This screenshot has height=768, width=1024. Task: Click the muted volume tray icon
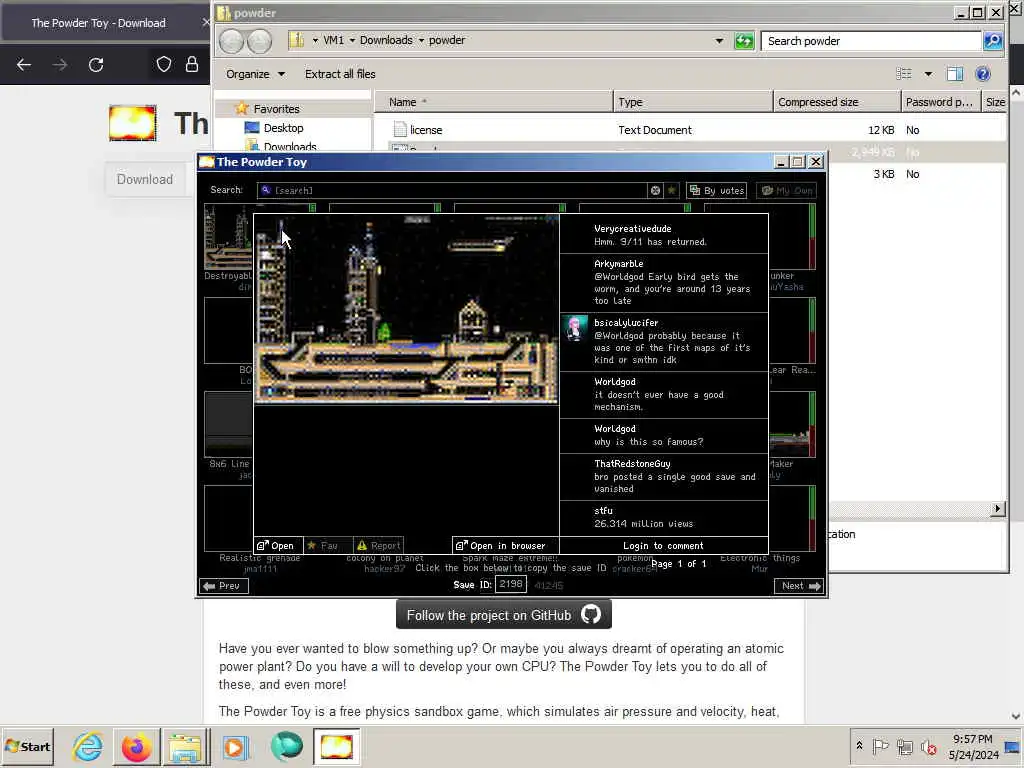click(928, 746)
